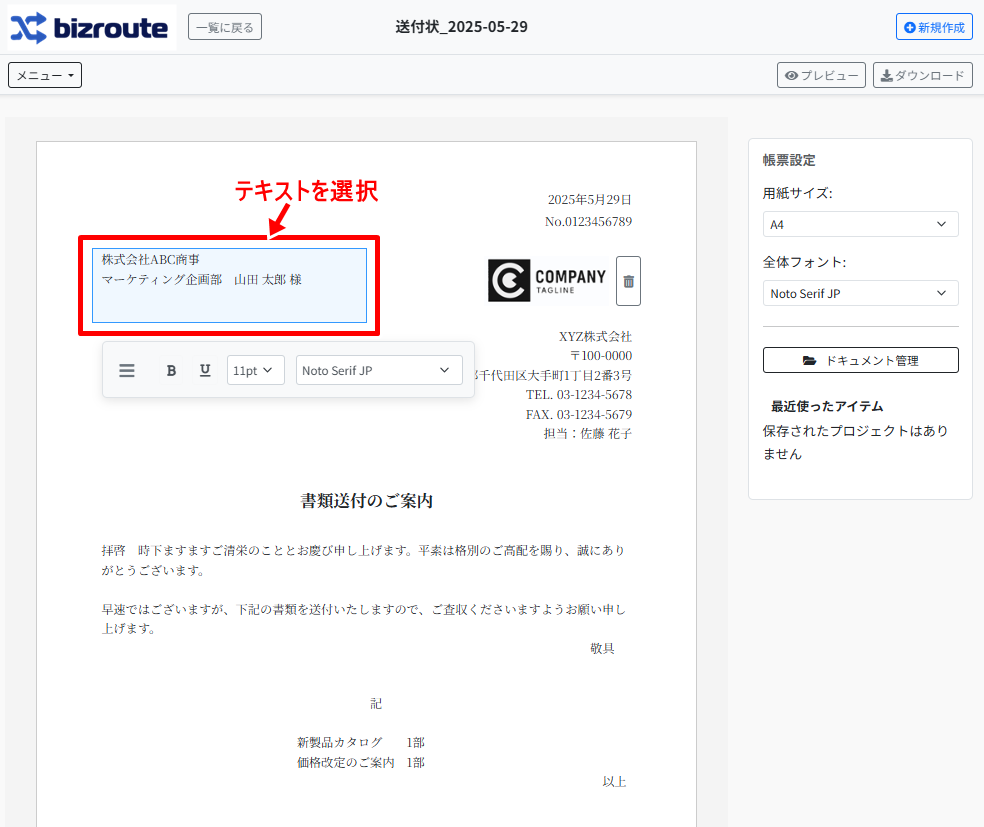Select the date text 2025年5月29日

(589, 200)
